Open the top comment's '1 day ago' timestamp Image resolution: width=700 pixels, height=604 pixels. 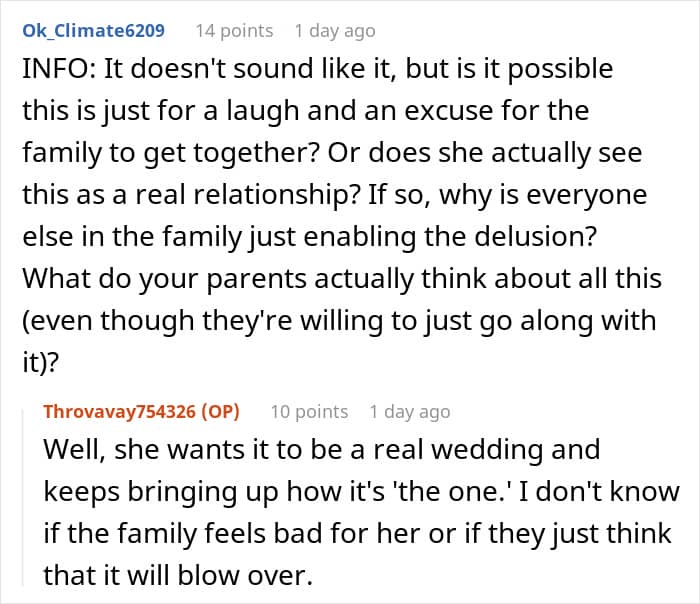[x=335, y=31]
